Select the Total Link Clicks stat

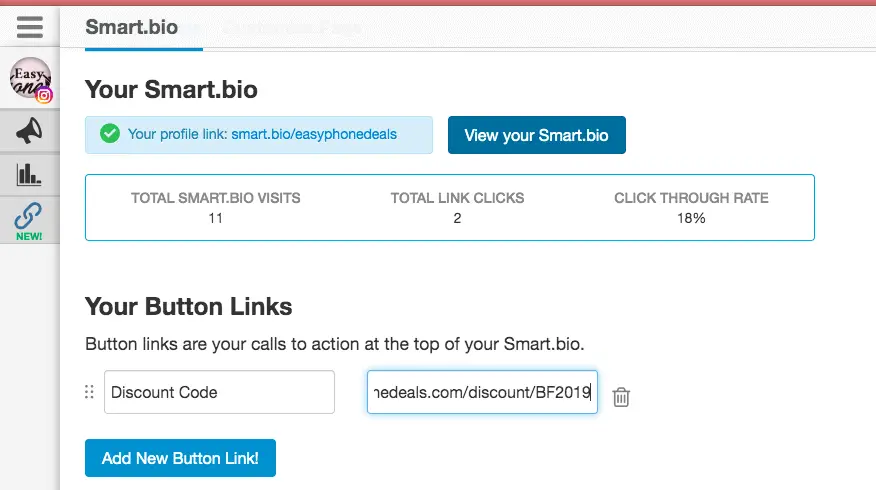(x=458, y=208)
